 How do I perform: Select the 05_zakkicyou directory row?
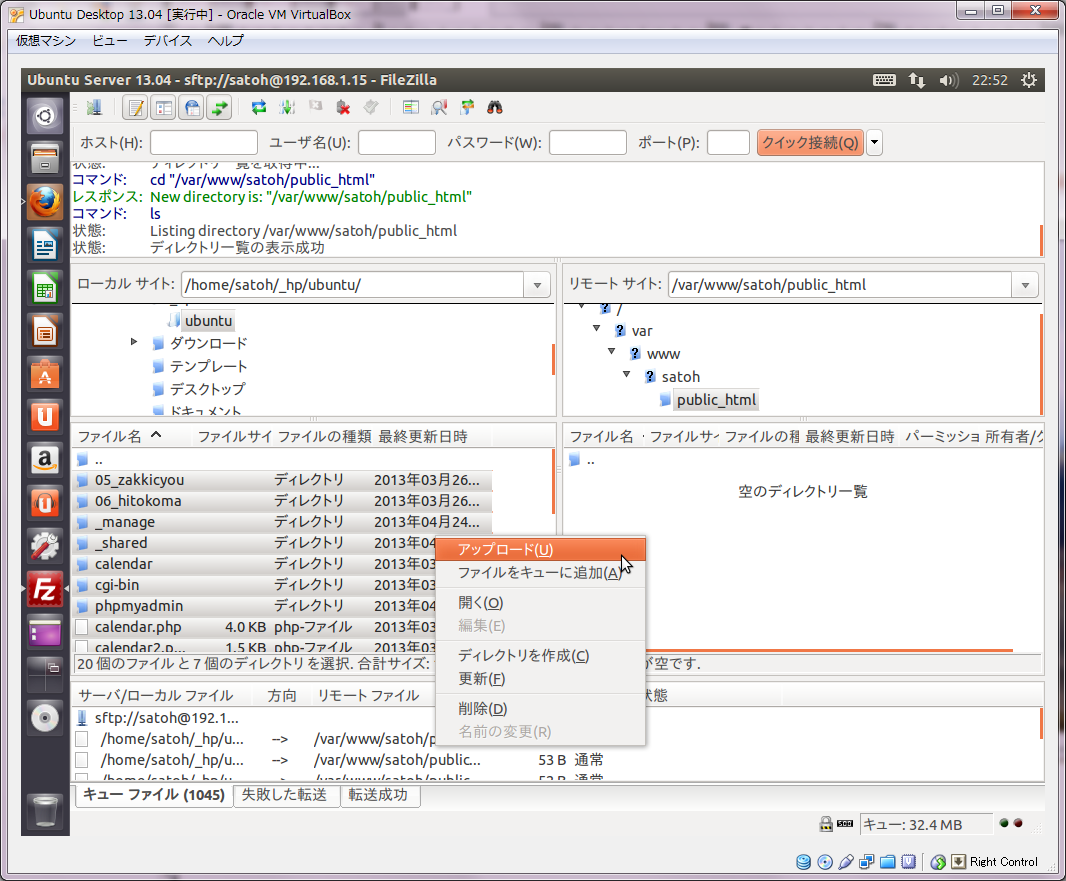282,480
